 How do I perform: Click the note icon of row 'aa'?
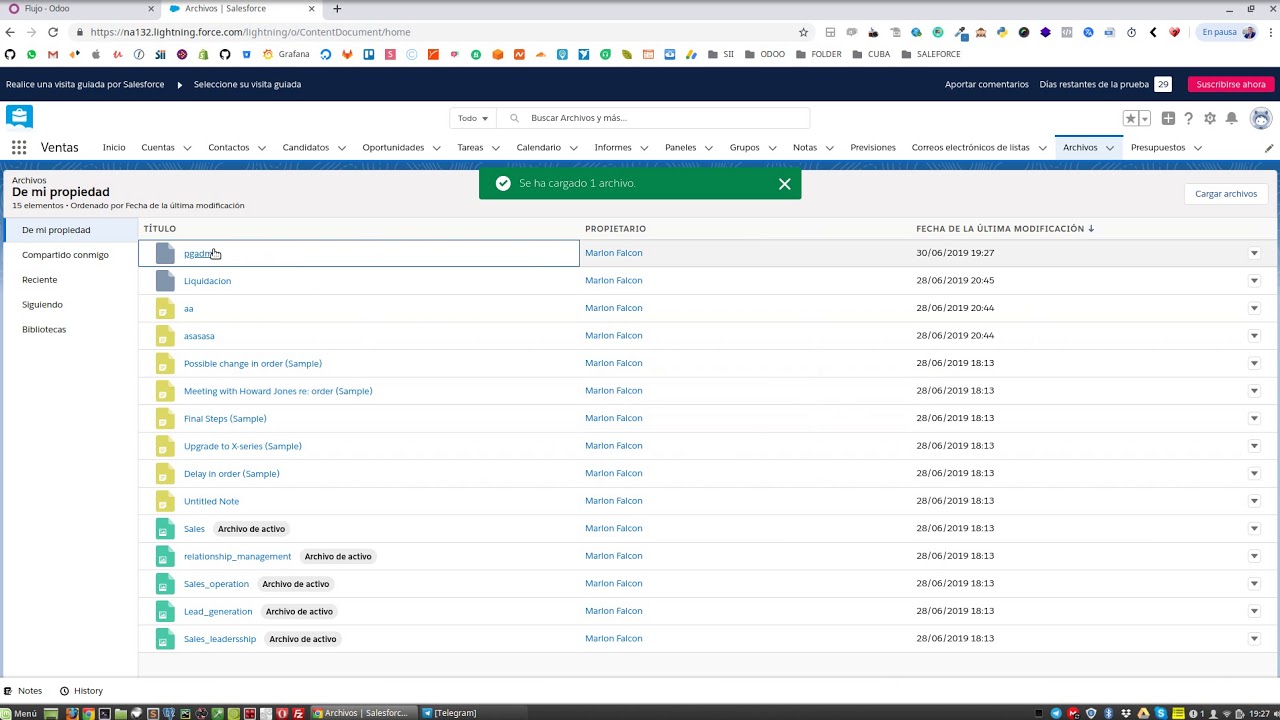pyautogui.click(x=165, y=309)
